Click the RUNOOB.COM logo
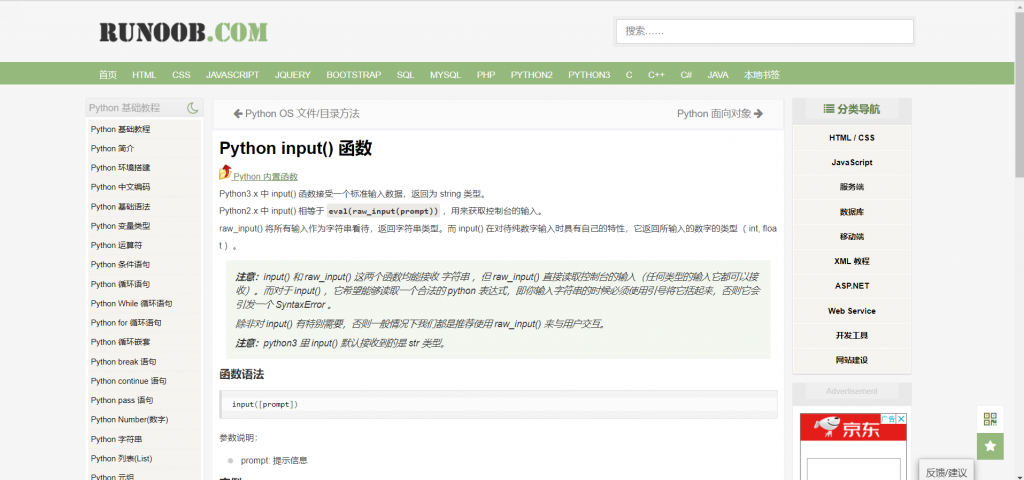Viewport: 1024px width, 480px height. pyautogui.click(x=183, y=32)
